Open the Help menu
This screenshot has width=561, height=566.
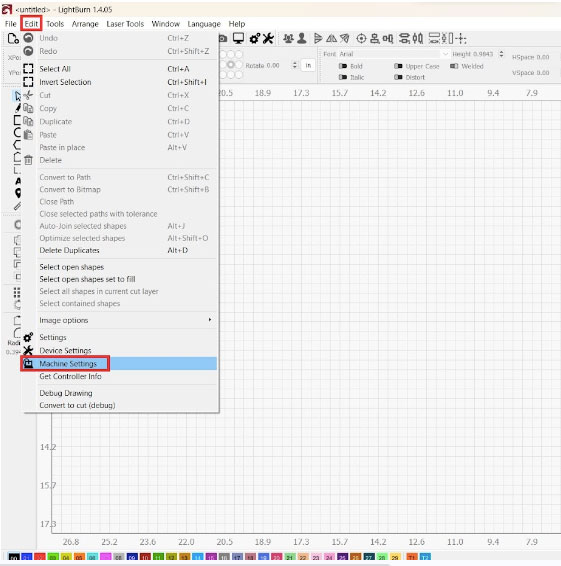click(x=237, y=24)
